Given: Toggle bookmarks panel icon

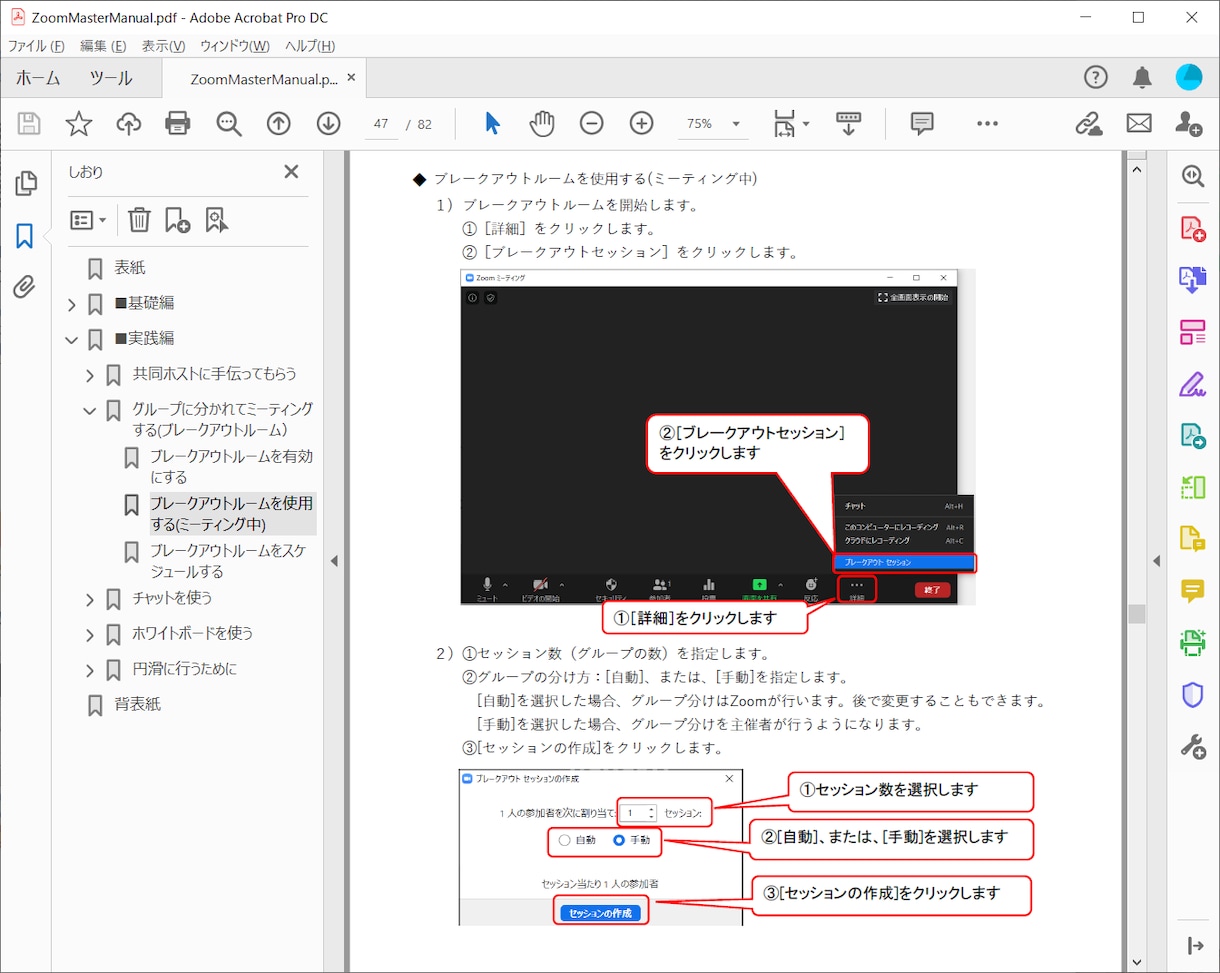Looking at the screenshot, I should [25, 236].
